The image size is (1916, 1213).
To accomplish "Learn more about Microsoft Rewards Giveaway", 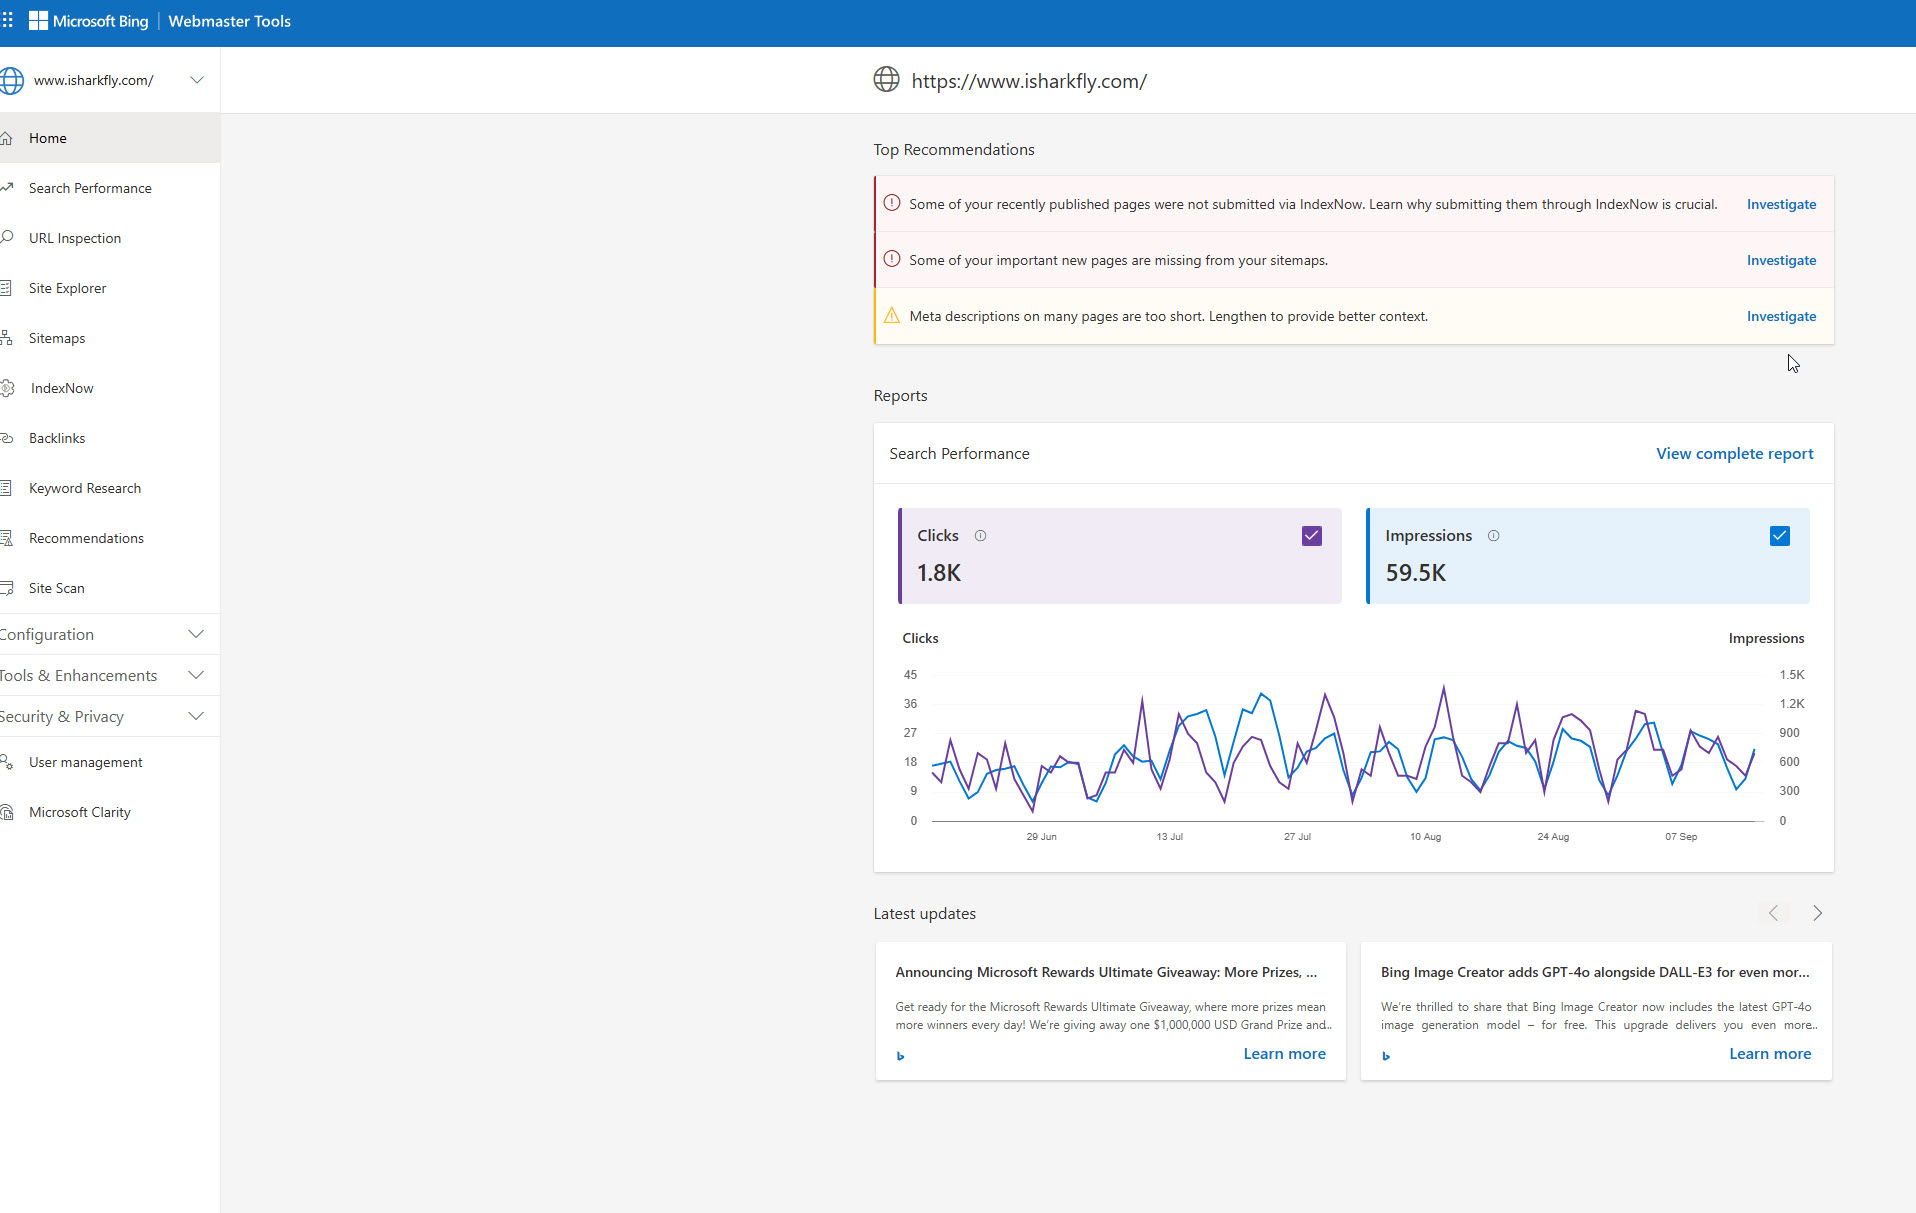I will [x=1284, y=1054].
